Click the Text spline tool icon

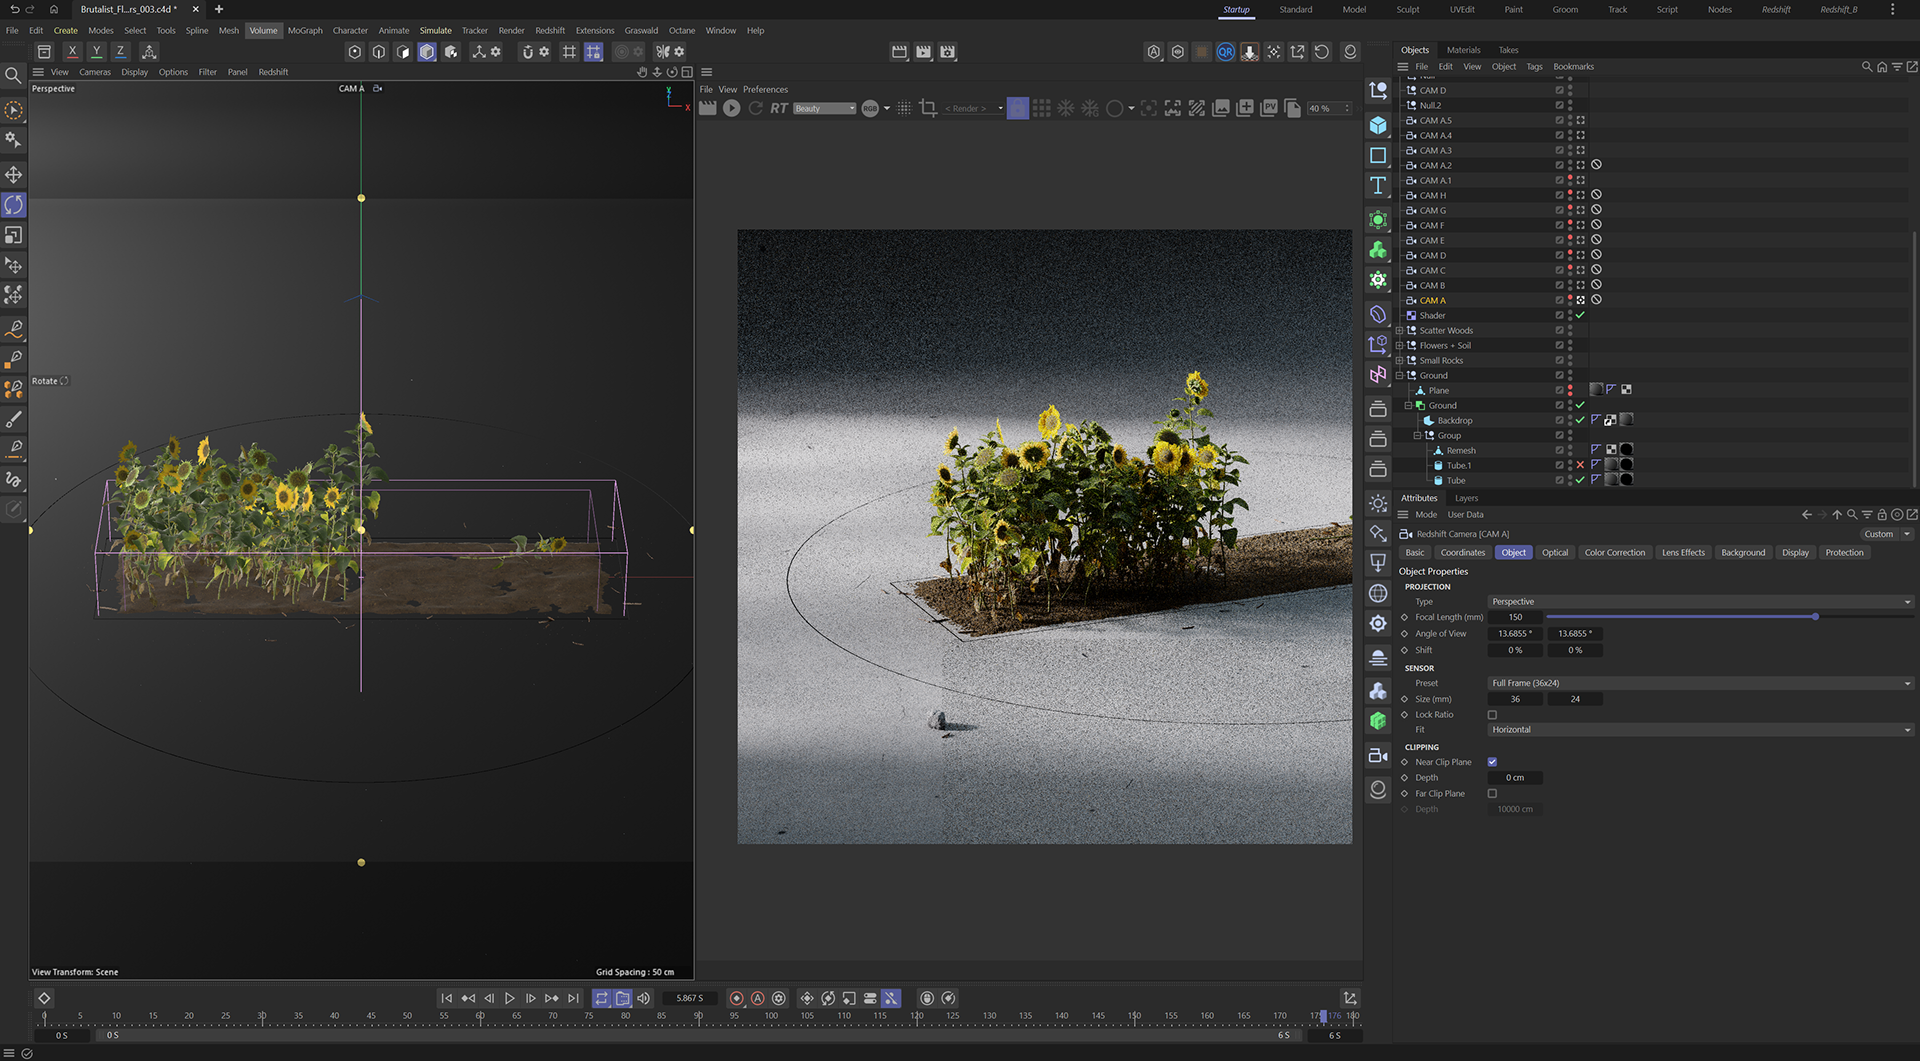(x=1378, y=186)
